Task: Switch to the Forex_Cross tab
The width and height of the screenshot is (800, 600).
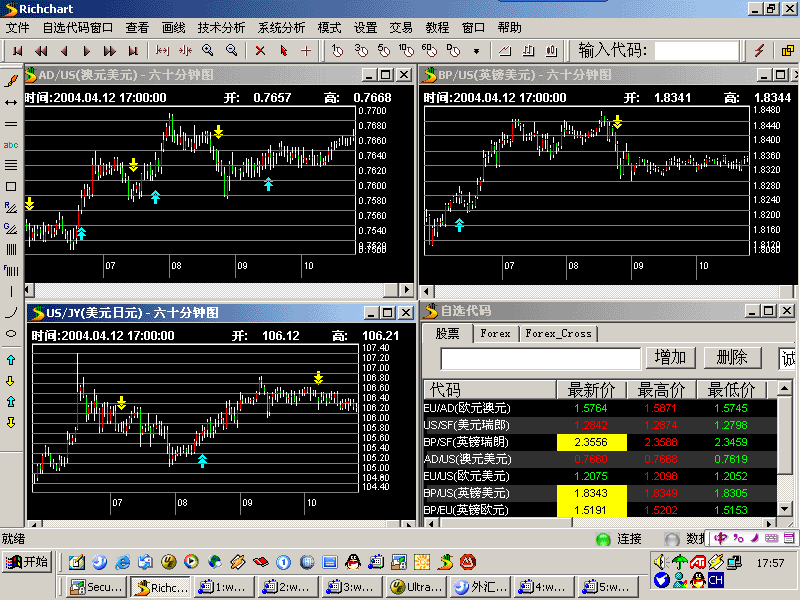Action: [x=558, y=334]
